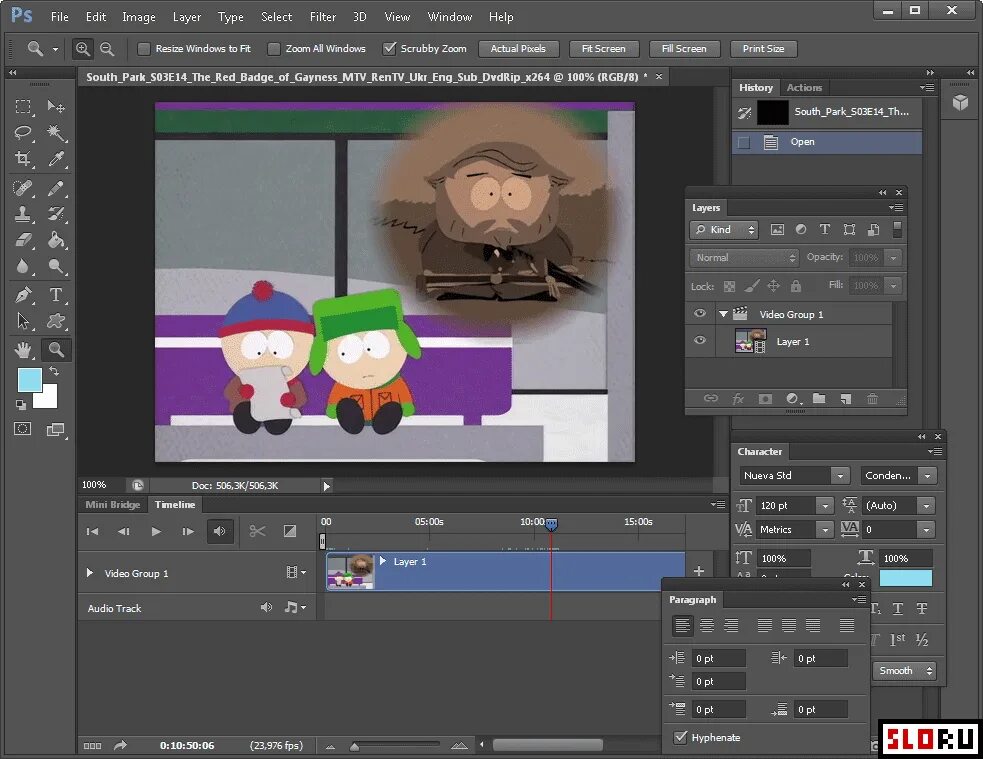Open the layer styles fx menu
Image resolution: width=983 pixels, height=759 pixels.
point(738,399)
